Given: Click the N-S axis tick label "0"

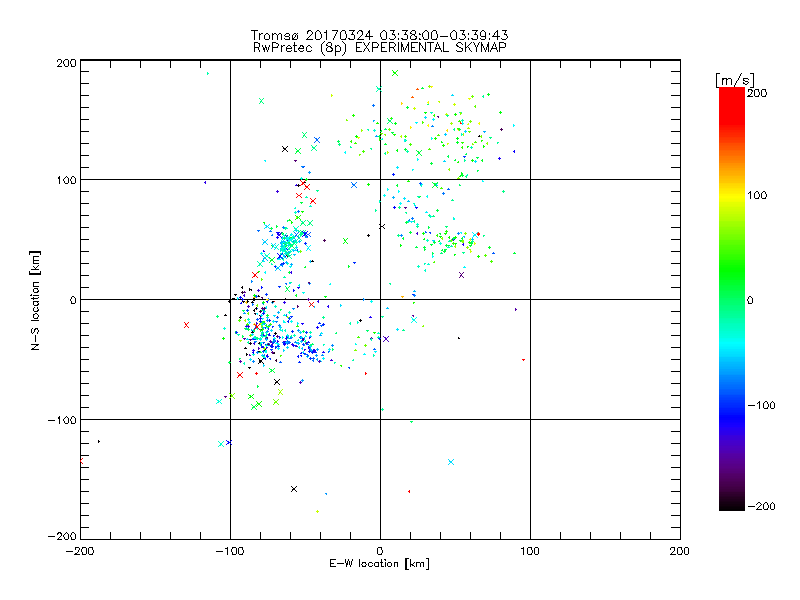Looking at the screenshot, I should [x=72, y=300].
